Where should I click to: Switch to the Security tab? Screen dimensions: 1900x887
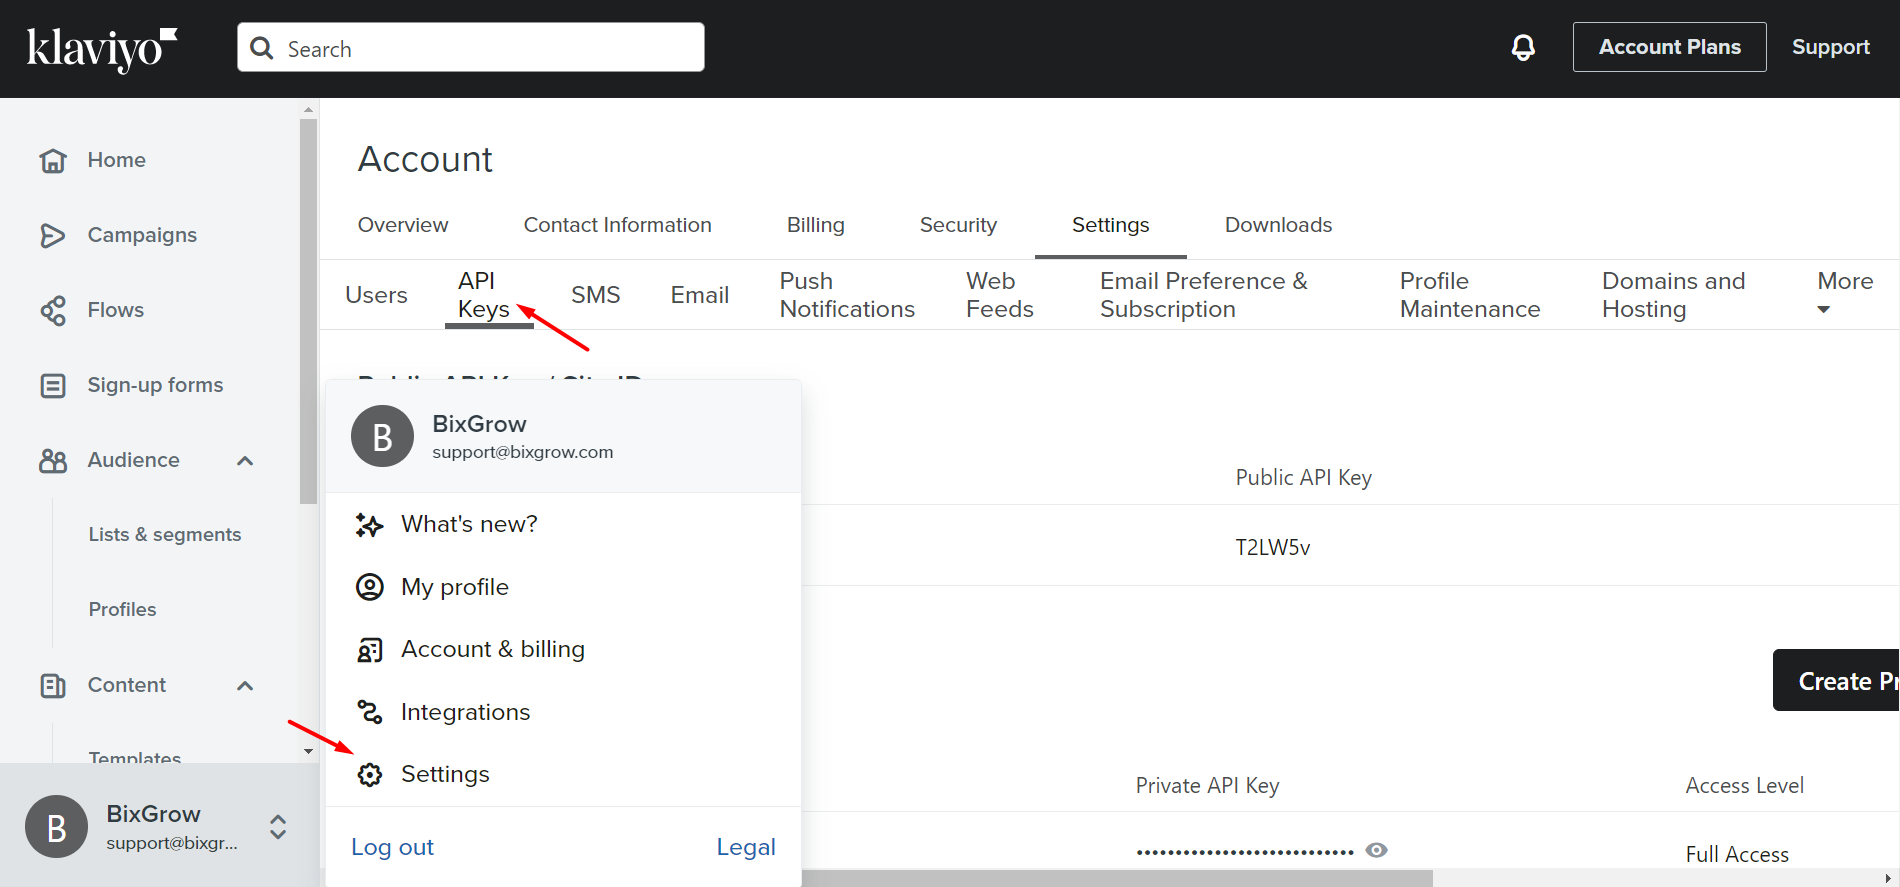[957, 225]
